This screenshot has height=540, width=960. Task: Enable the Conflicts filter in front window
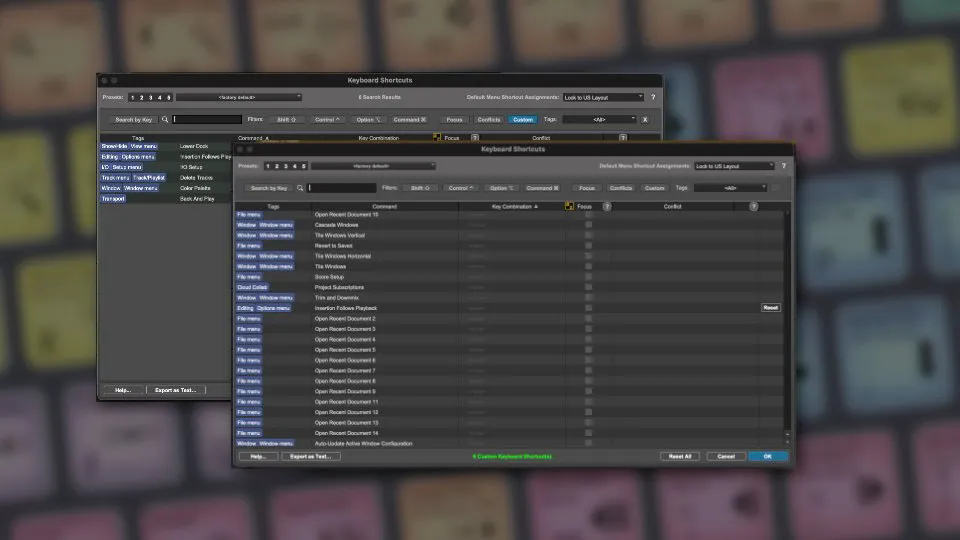tap(620, 188)
